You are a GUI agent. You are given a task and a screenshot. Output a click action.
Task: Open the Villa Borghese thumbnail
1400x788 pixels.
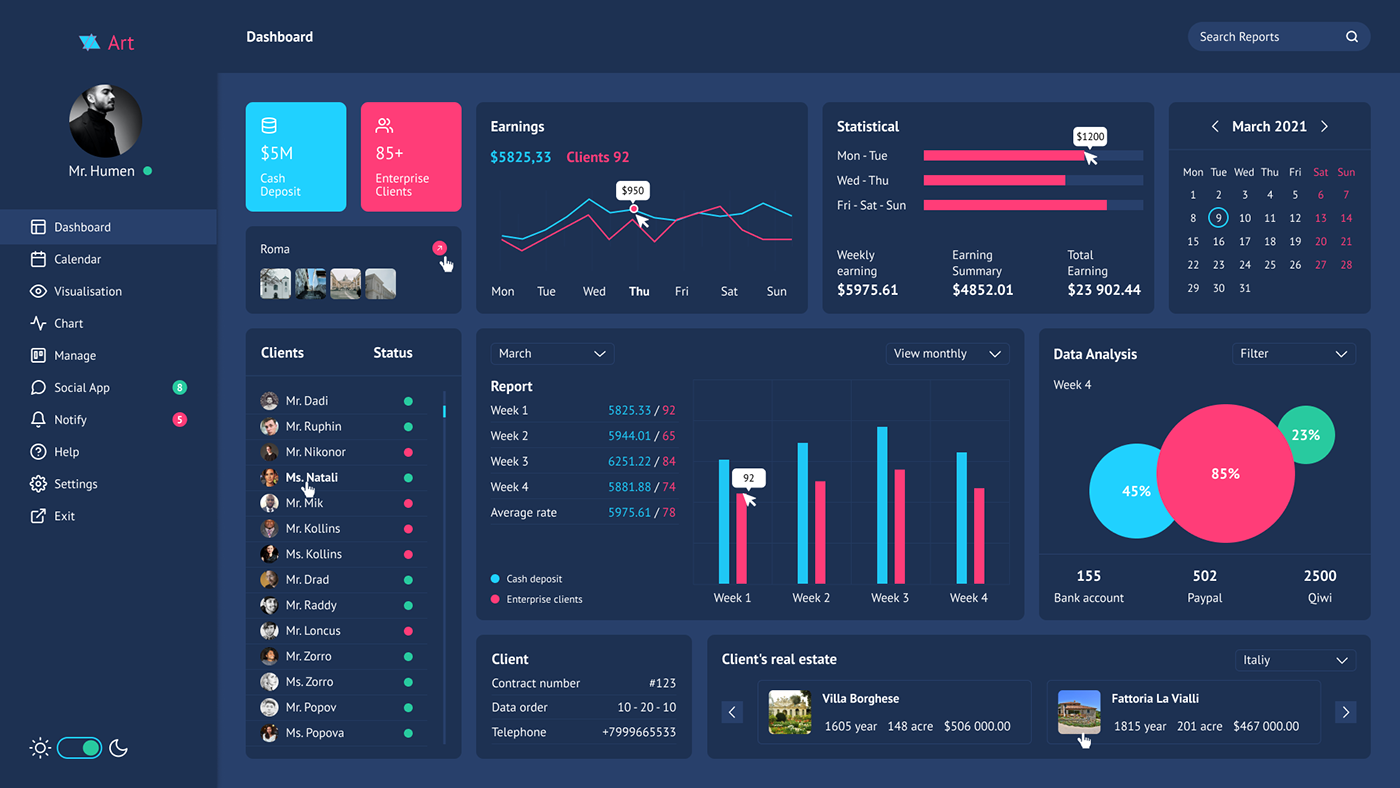789,712
